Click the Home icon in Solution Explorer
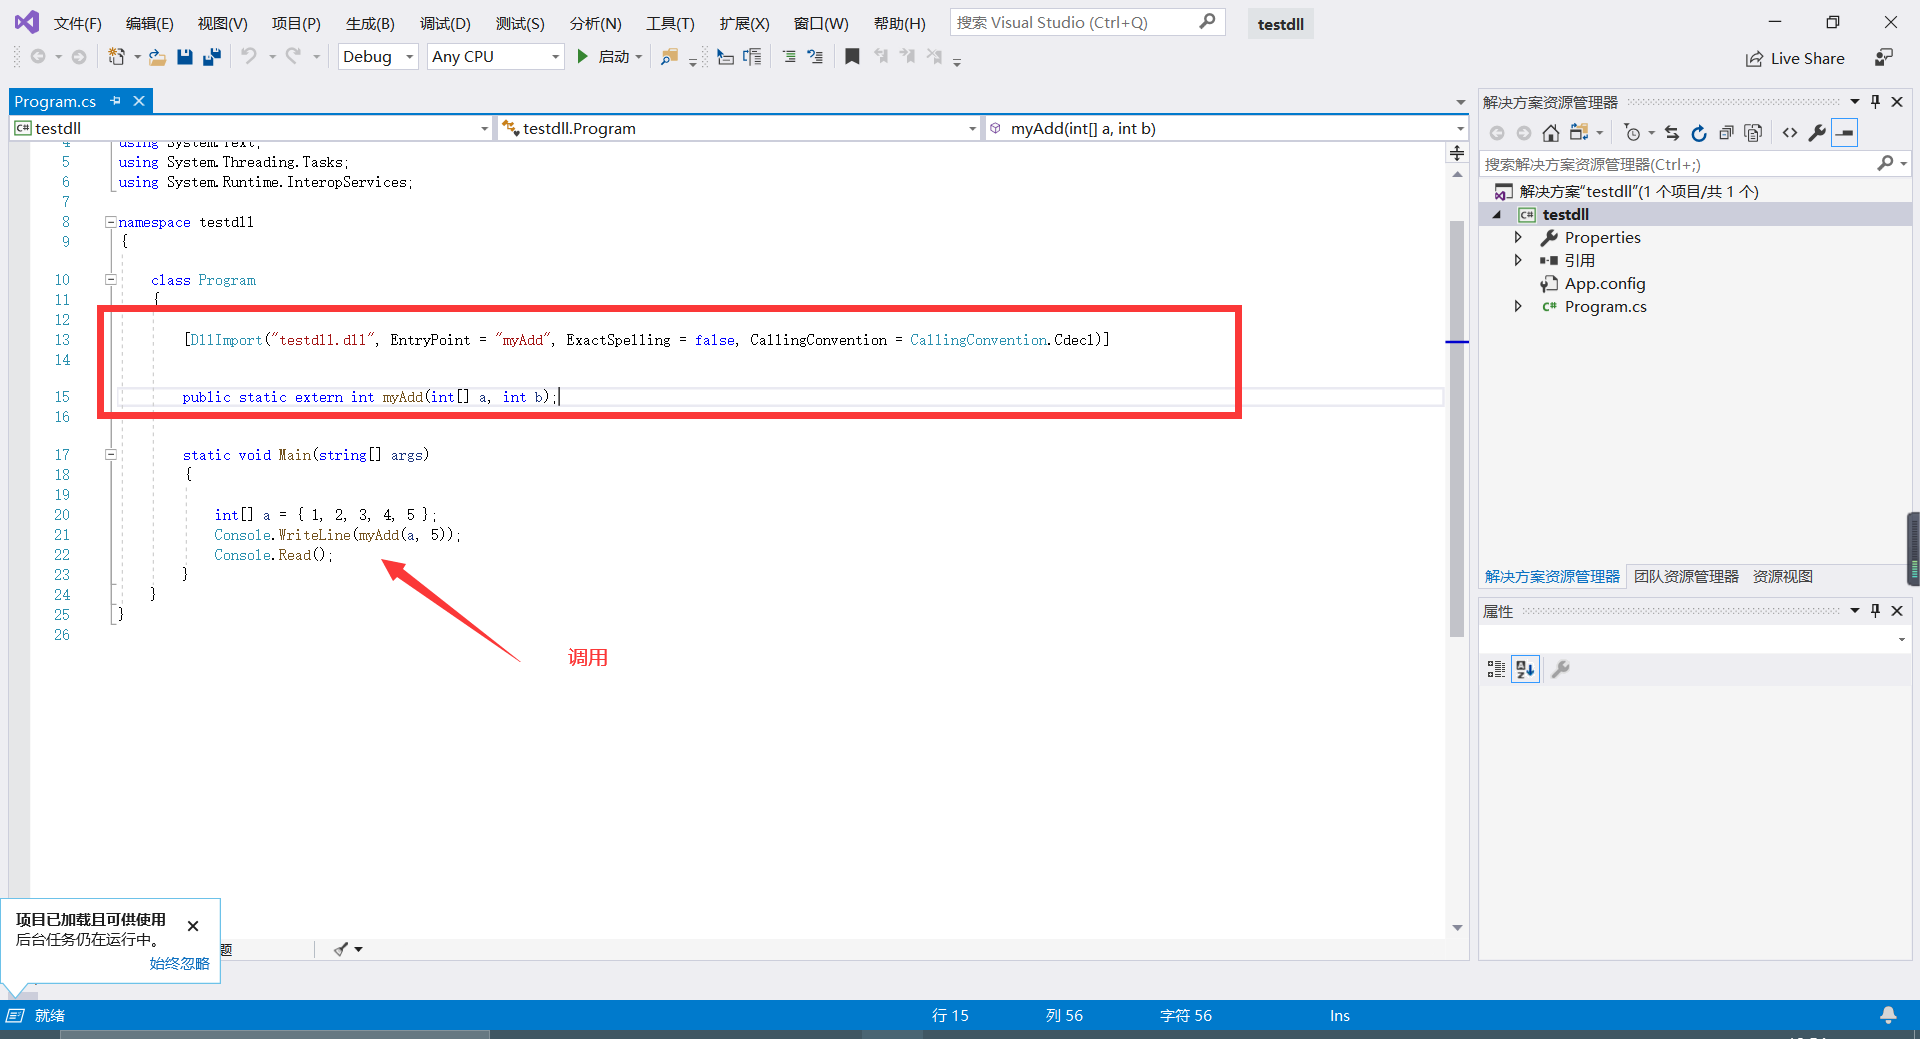Image resolution: width=1920 pixels, height=1039 pixels. point(1550,133)
